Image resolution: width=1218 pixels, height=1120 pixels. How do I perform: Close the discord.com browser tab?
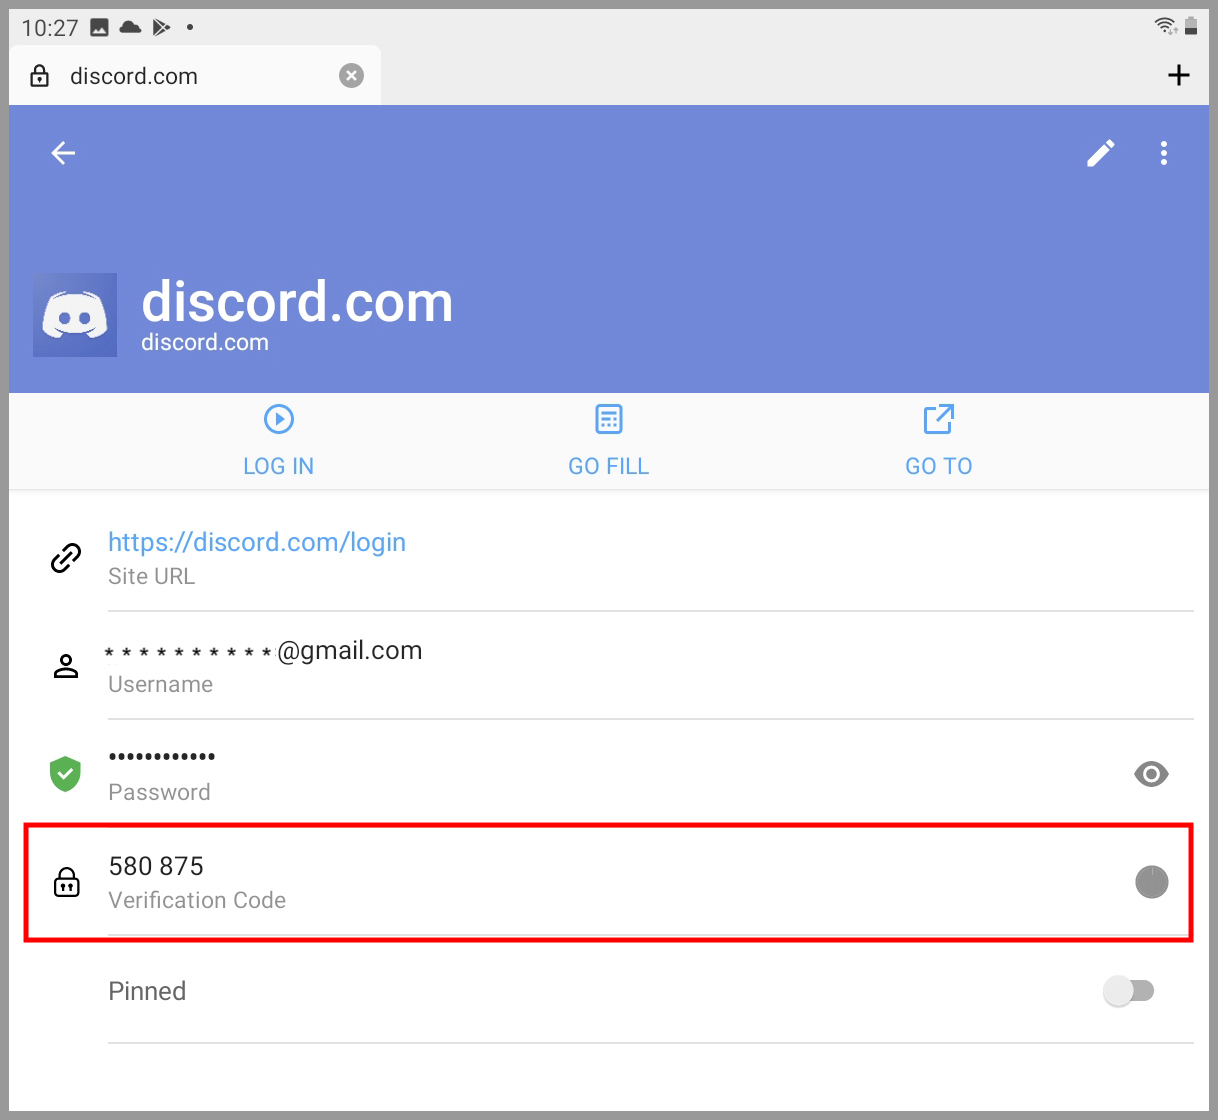(x=351, y=76)
